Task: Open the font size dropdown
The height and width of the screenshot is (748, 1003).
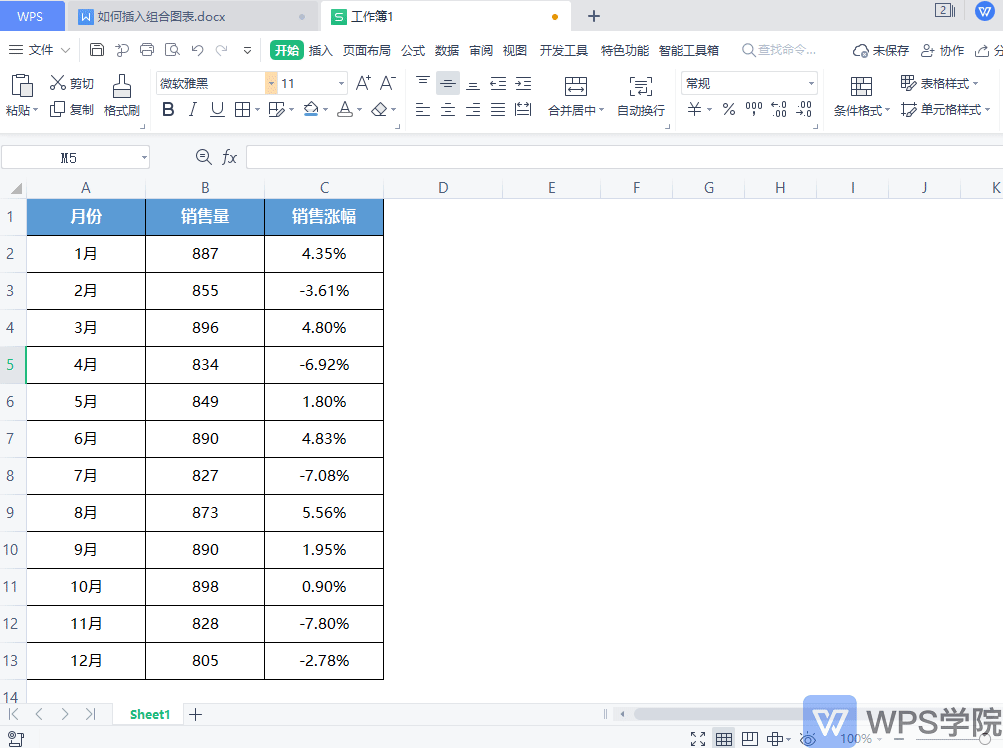Action: [341, 83]
